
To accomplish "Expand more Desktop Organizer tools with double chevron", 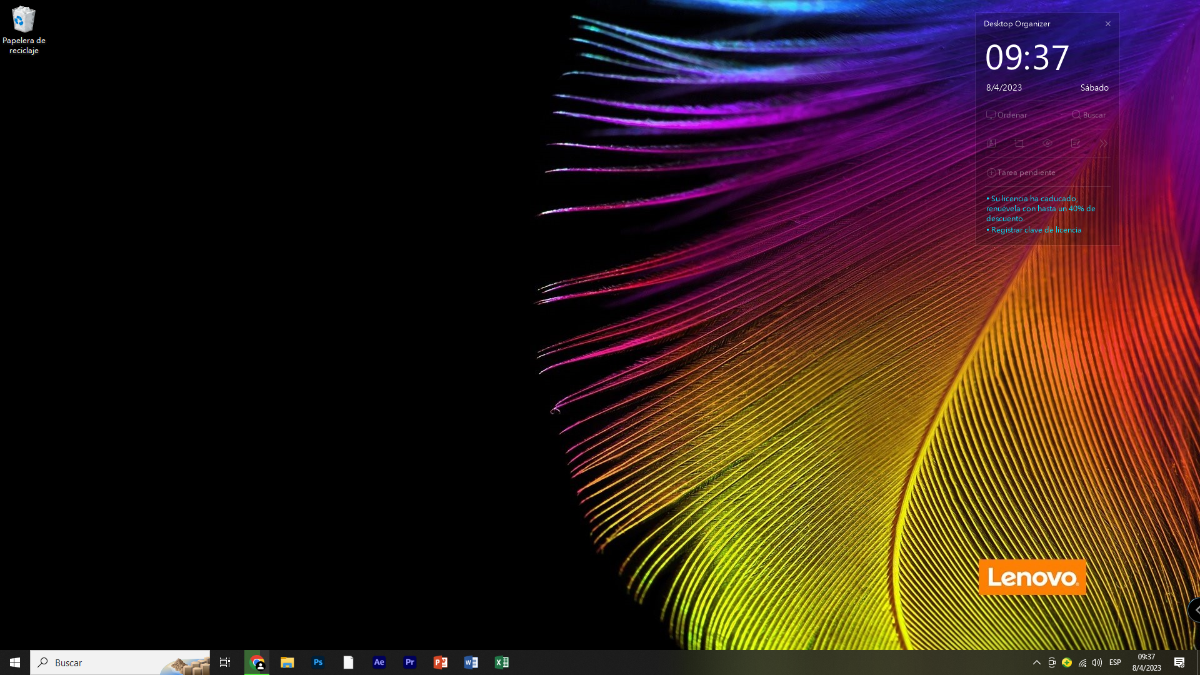I will [1104, 143].
